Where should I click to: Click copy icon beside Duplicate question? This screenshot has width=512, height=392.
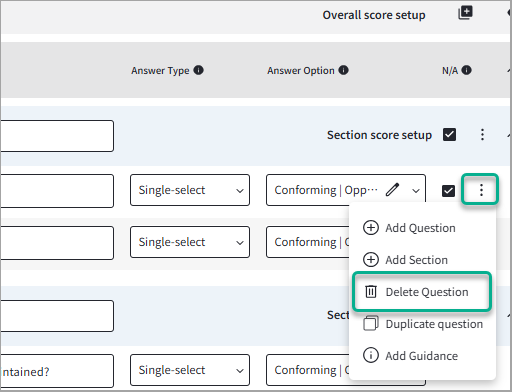pyautogui.click(x=371, y=323)
